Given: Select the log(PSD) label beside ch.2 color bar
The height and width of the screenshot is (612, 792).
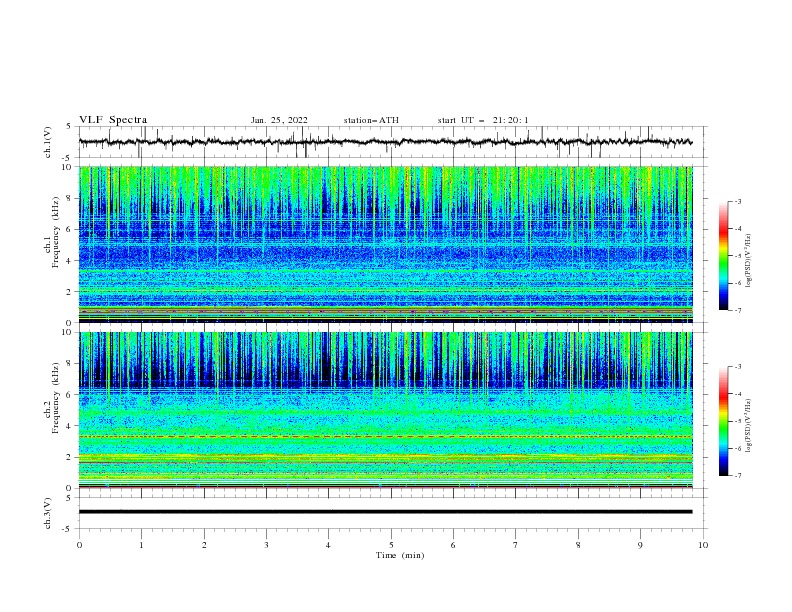Looking at the screenshot, I should click(x=748, y=425).
